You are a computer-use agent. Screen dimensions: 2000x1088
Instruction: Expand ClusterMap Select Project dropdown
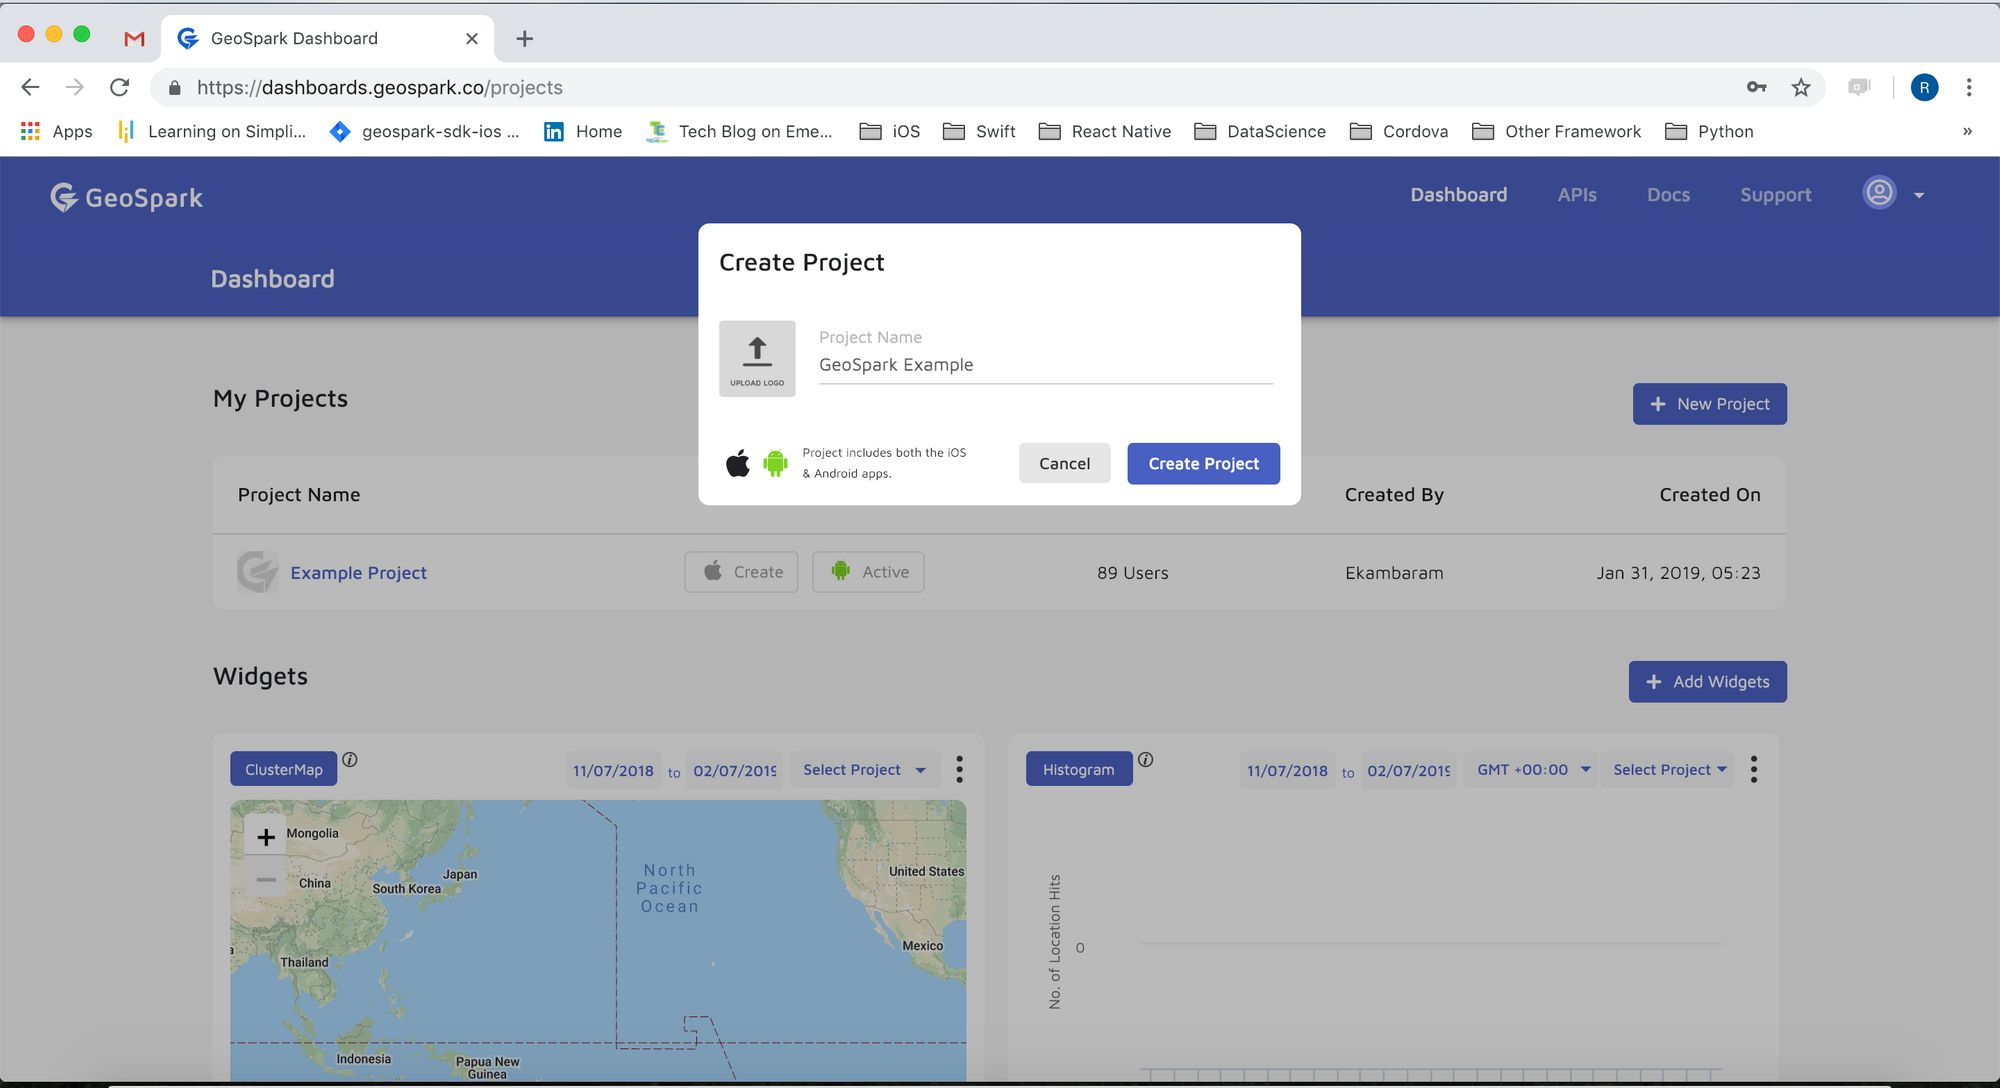pyautogui.click(x=864, y=769)
